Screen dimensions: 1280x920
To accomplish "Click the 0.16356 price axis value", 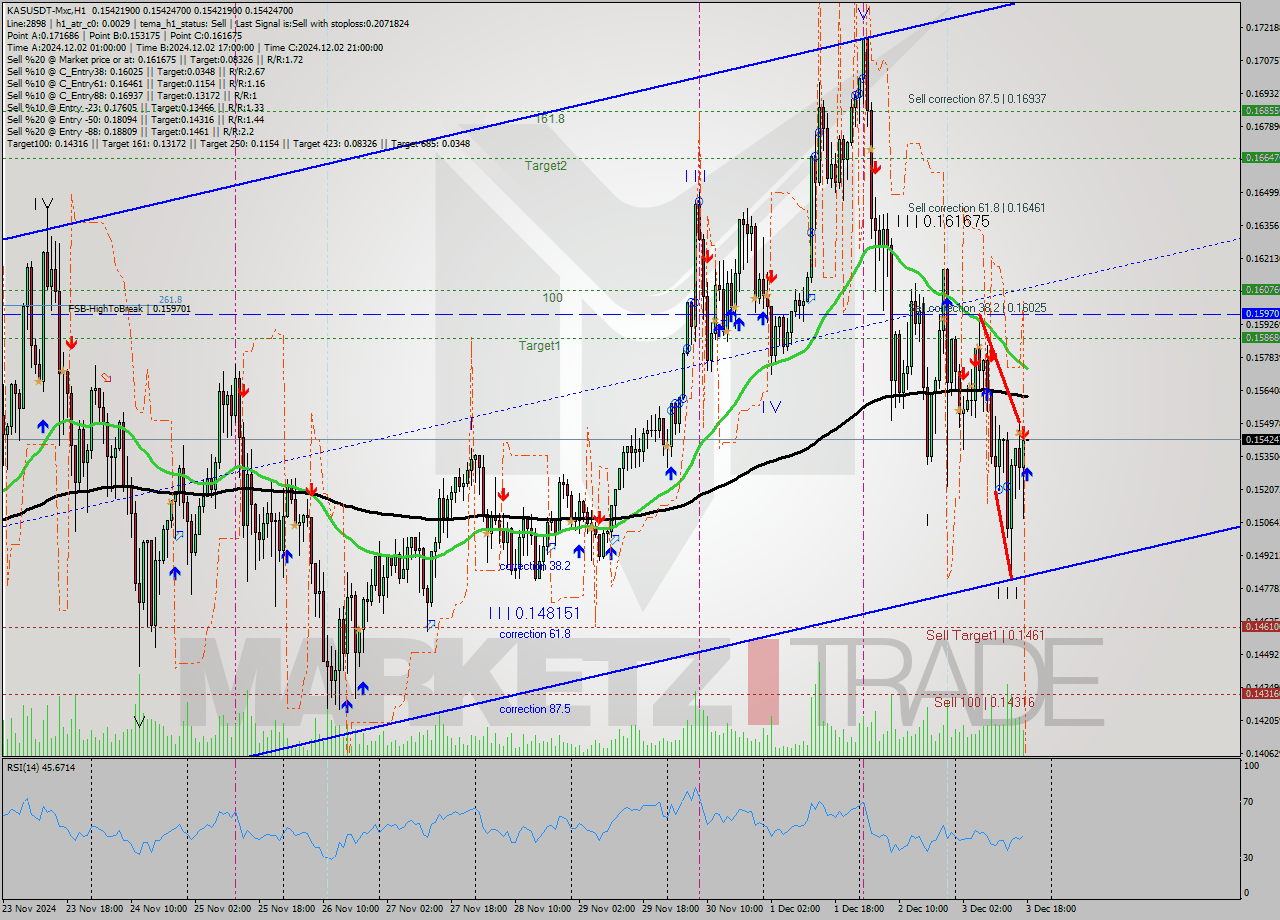I will 1262,225.
